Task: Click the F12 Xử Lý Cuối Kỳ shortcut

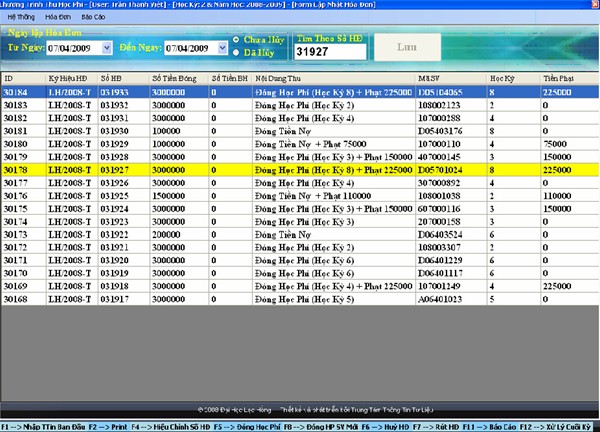Action: pos(565,426)
